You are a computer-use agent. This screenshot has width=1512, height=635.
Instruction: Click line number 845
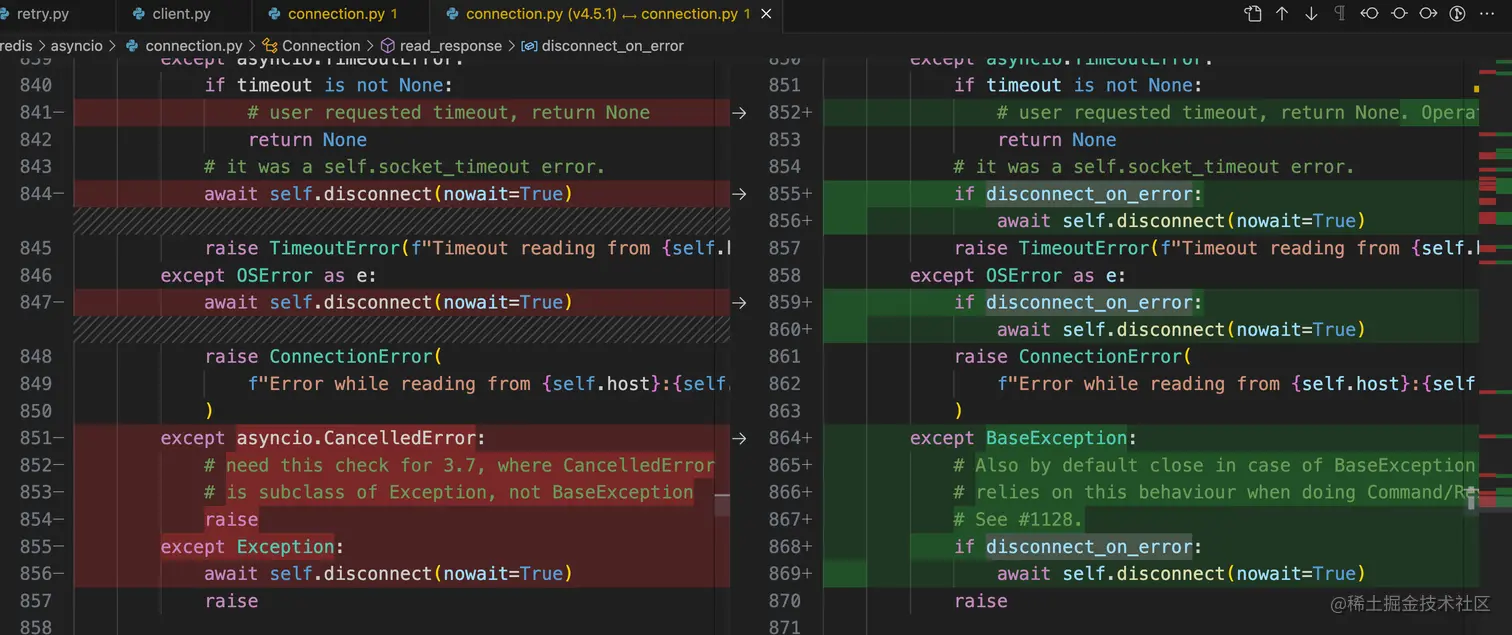(36, 248)
